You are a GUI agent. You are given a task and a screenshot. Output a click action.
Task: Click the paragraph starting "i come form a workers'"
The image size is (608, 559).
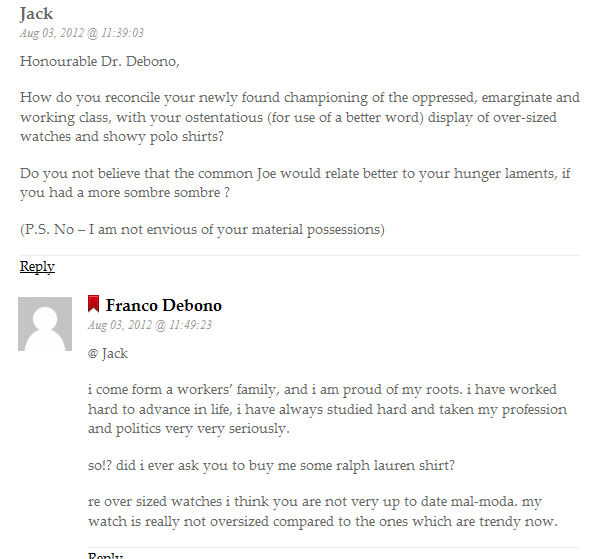[x=327, y=409]
